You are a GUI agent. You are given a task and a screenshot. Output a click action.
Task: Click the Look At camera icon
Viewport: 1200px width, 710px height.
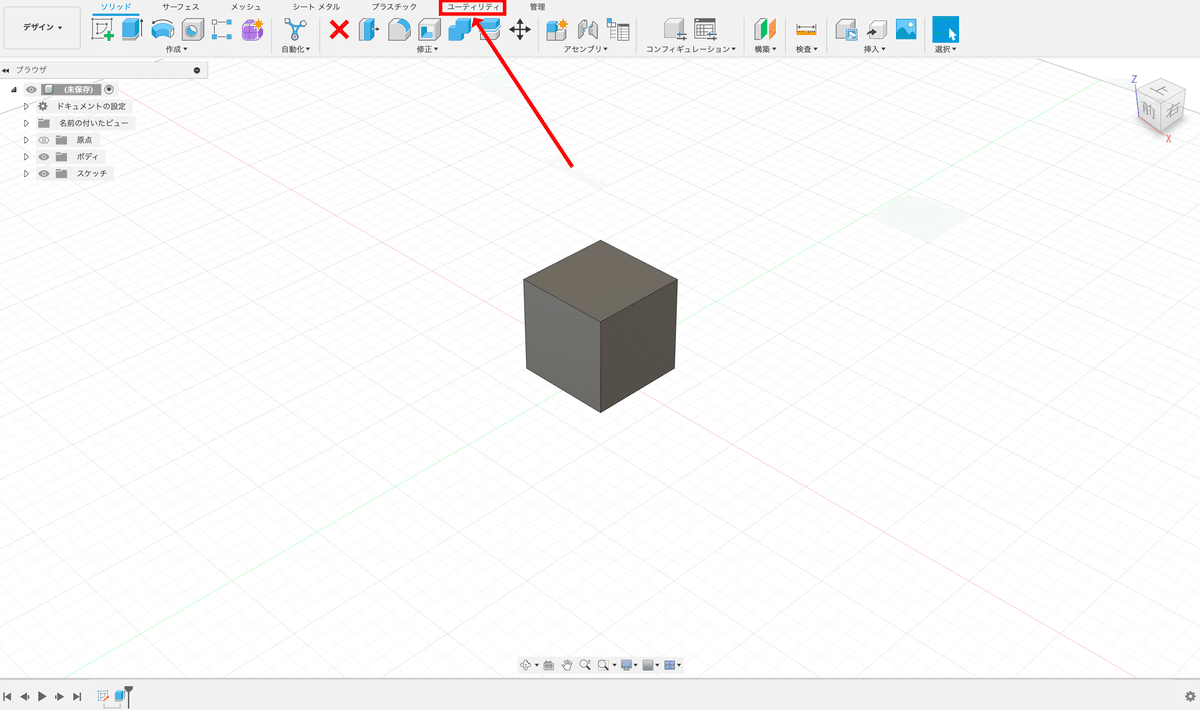[549, 665]
